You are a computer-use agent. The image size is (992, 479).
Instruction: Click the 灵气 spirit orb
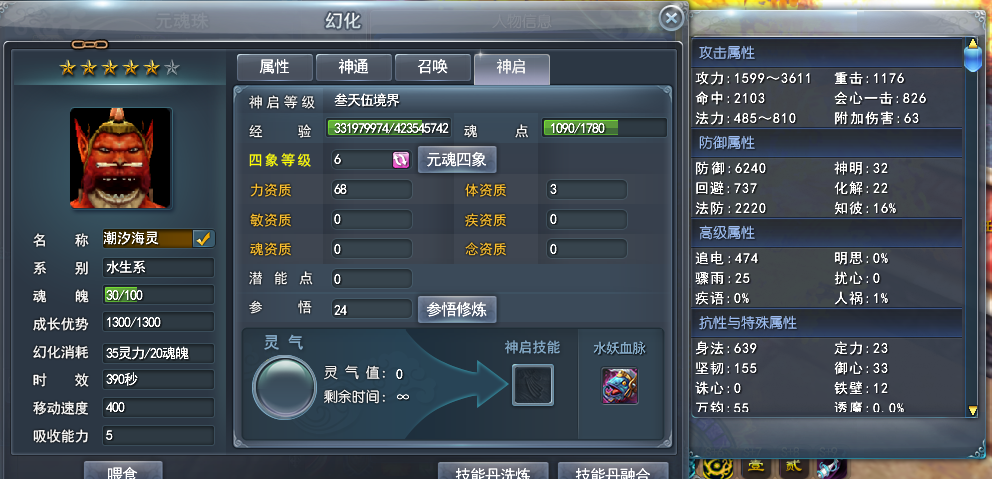click(x=283, y=387)
